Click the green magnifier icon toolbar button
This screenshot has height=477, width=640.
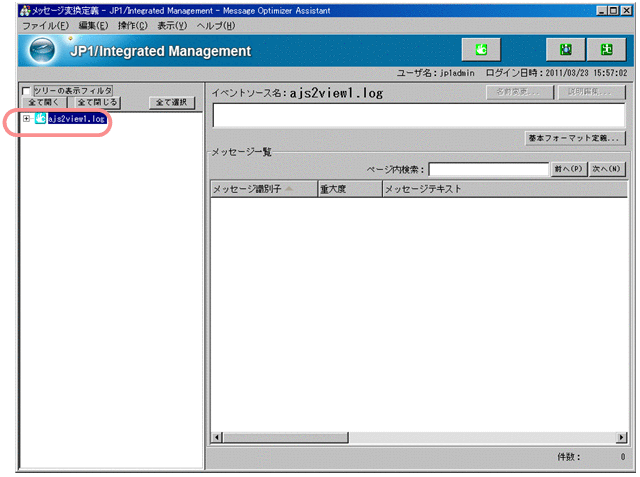(x=565, y=50)
